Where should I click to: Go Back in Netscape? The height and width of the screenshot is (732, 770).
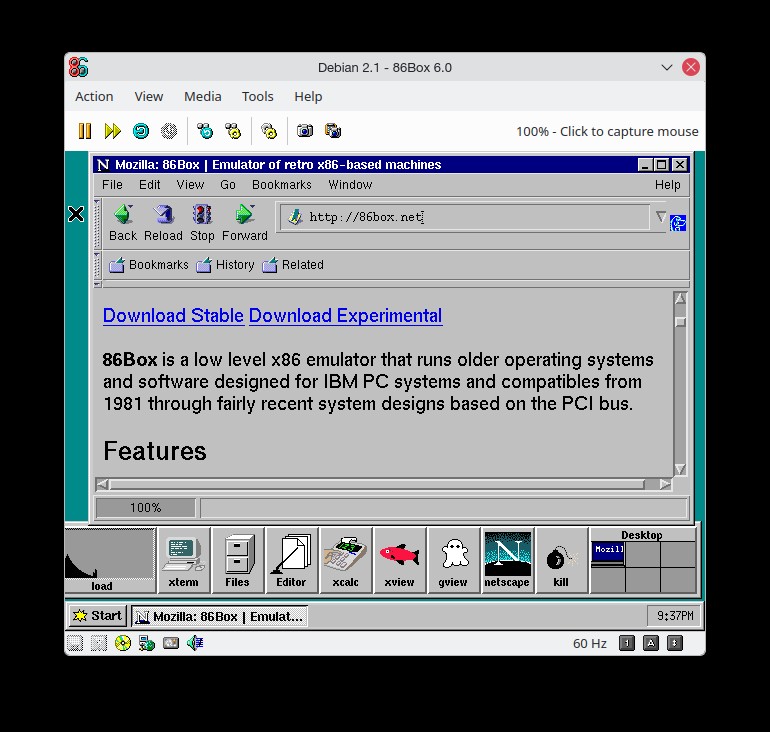[123, 223]
